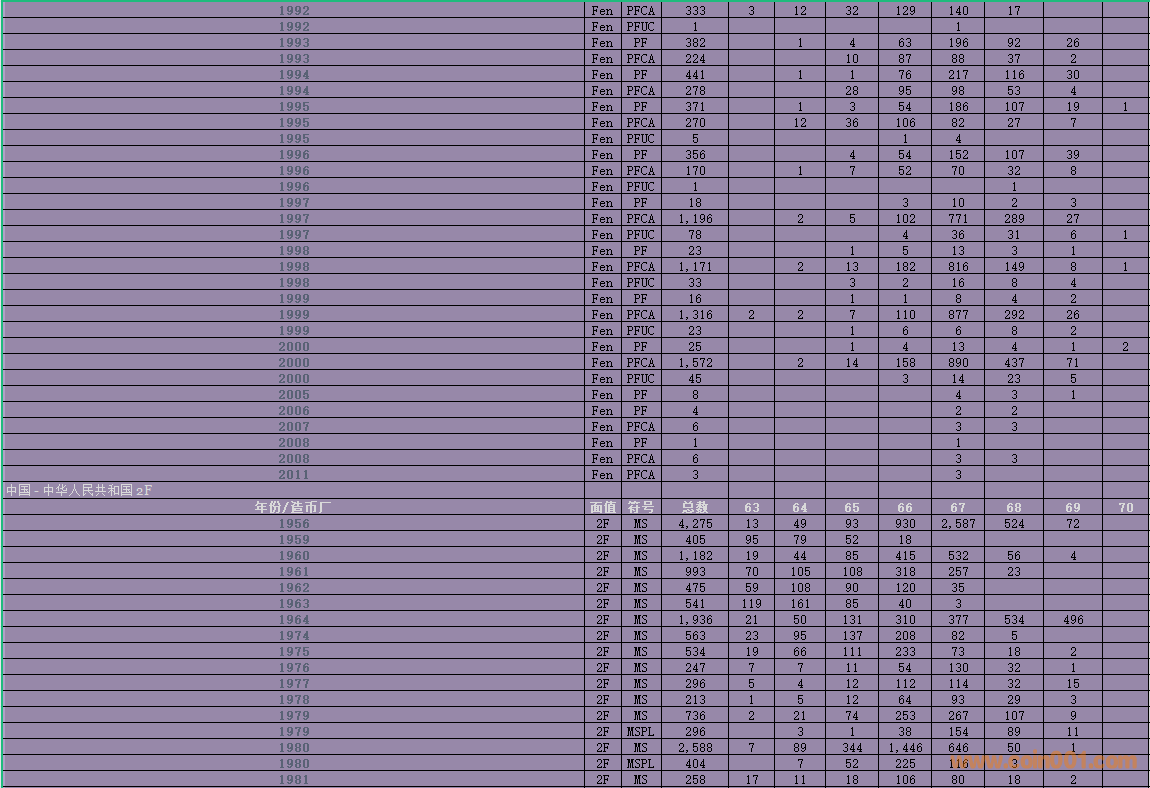Click the grade 70 column header
The image size is (1150, 788).
(1125, 507)
